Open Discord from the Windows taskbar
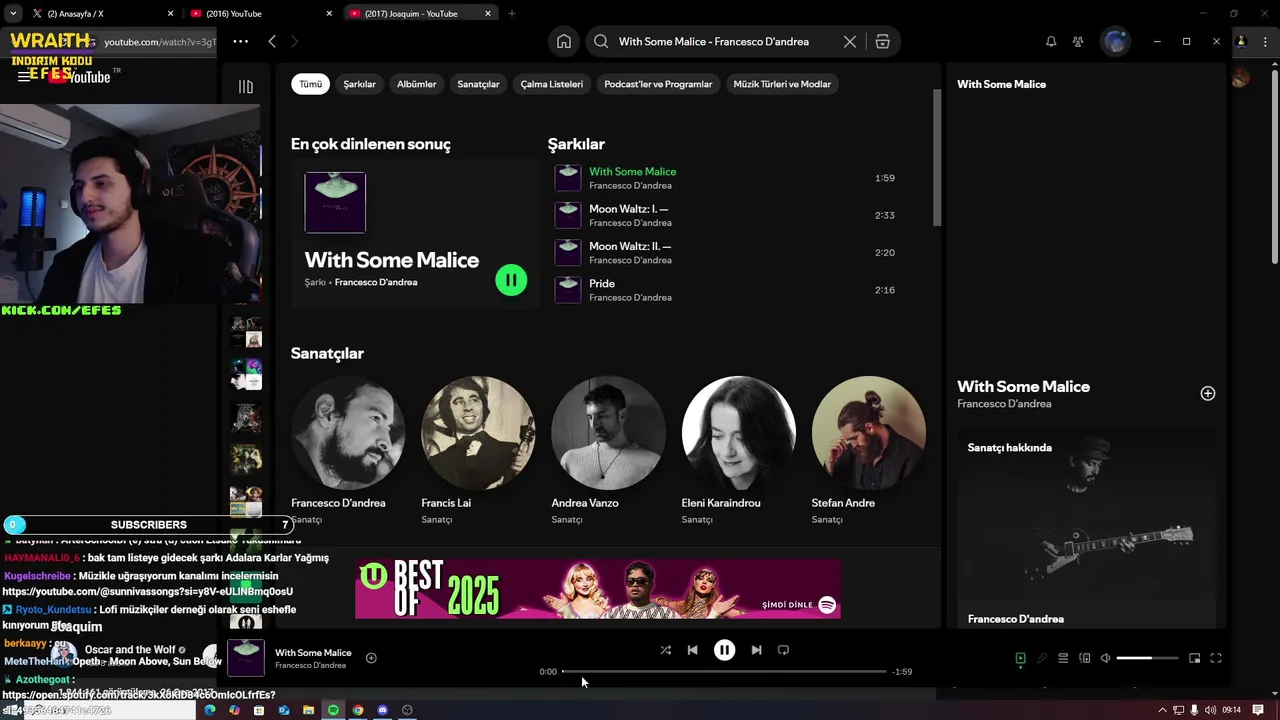The height and width of the screenshot is (720, 1280). 382,710
